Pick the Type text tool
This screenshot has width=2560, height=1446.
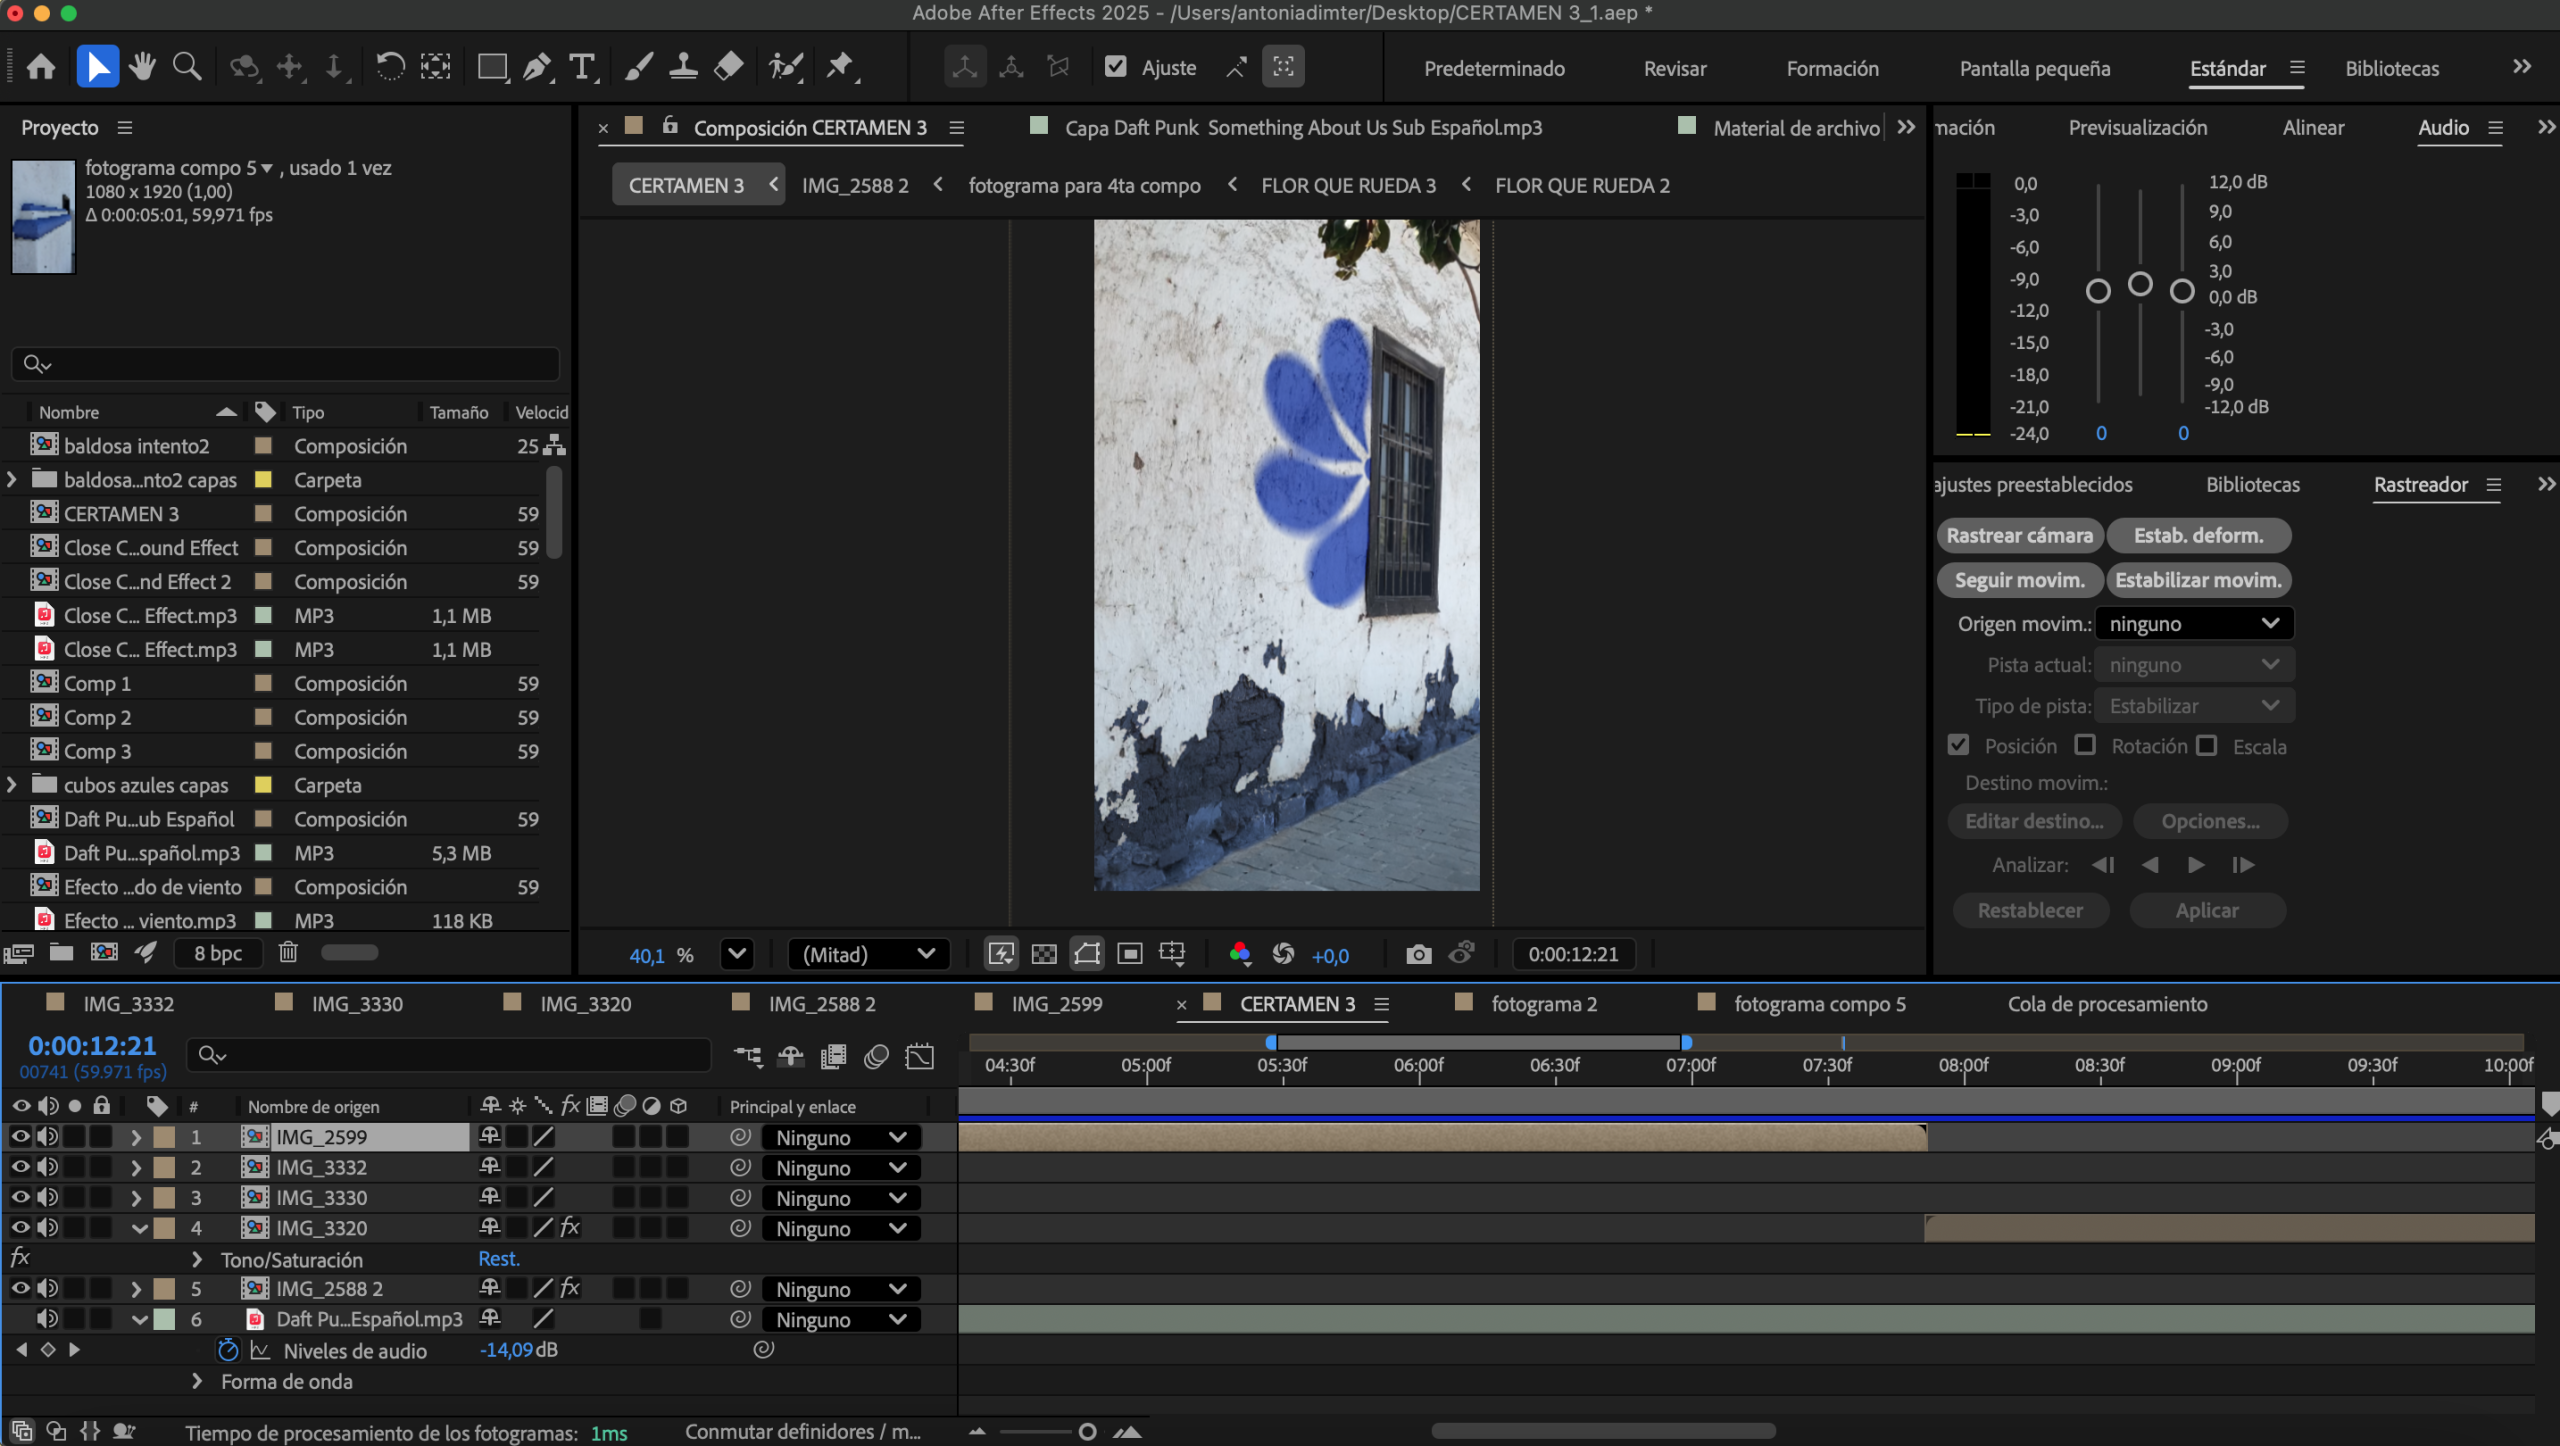click(582, 67)
